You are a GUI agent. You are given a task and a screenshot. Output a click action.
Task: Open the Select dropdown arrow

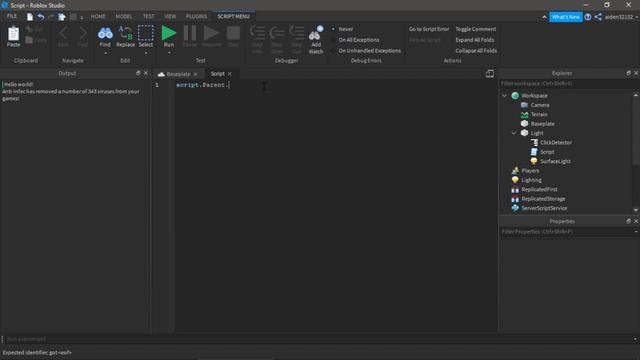[146, 53]
